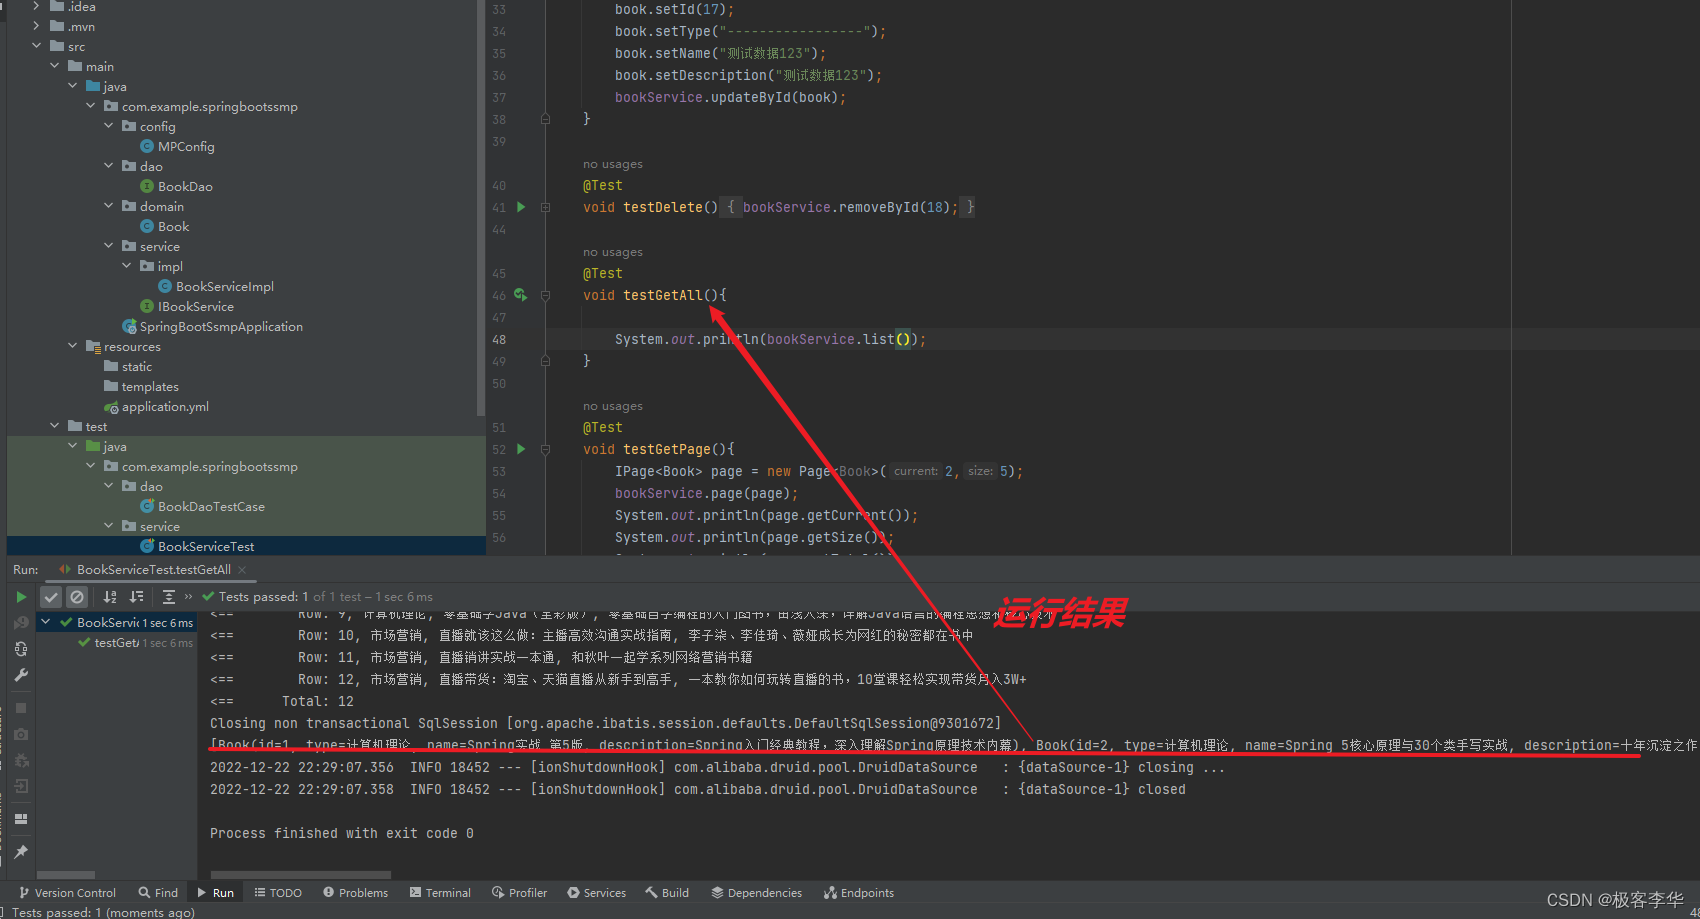Close the BookServiceTest.testGetAll run tab

point(242,570)
